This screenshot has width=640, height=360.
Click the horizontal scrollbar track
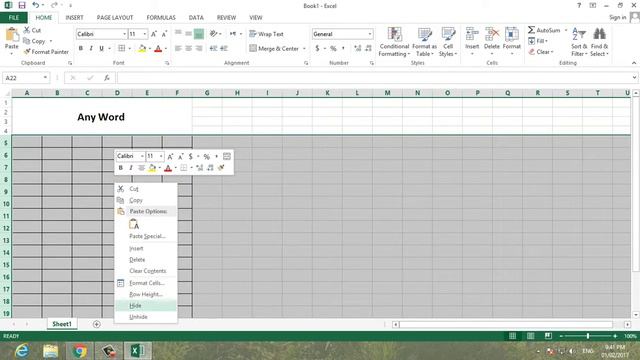pyautogui.click(x=506, y=324)
